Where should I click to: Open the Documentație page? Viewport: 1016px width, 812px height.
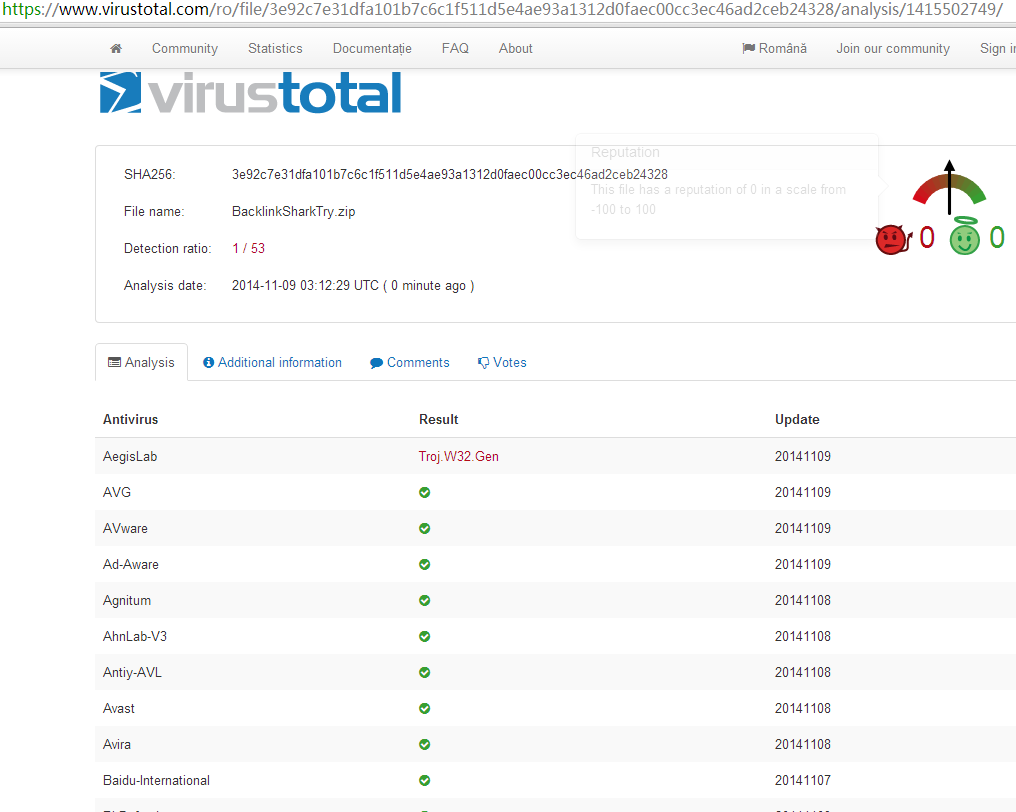tap(372, 49)
